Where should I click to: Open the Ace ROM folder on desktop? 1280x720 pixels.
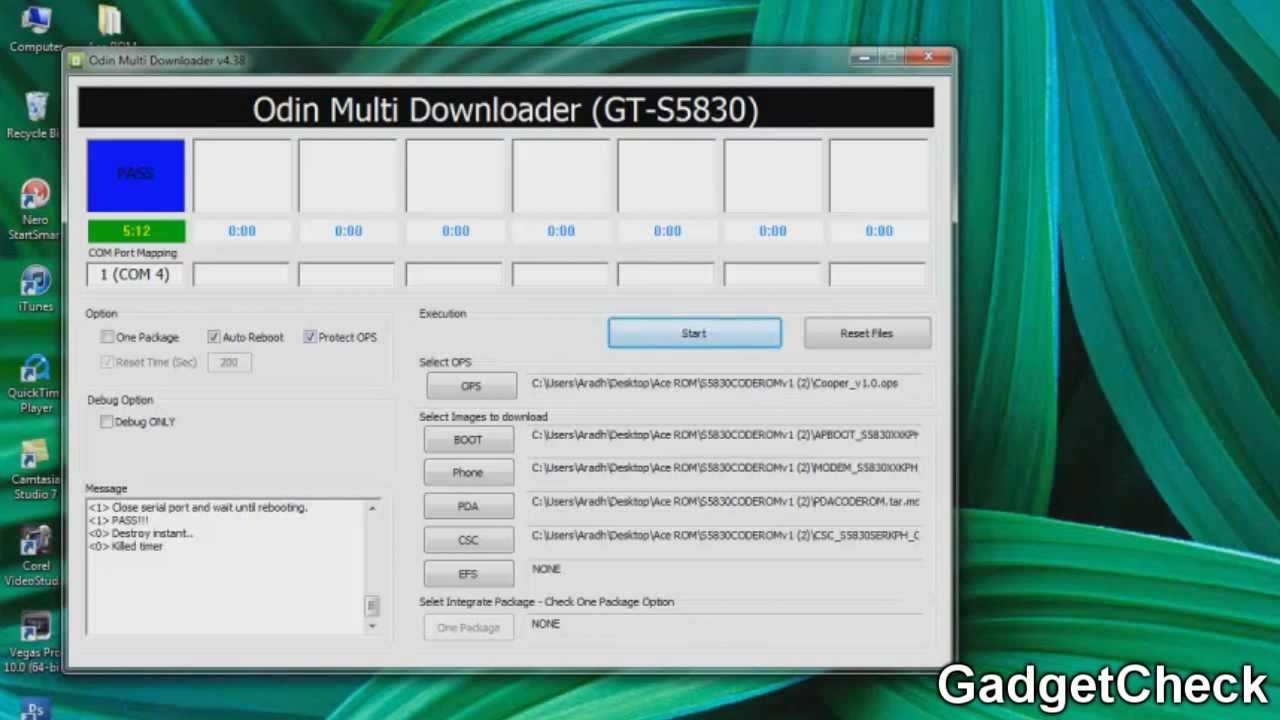point(110,28)
